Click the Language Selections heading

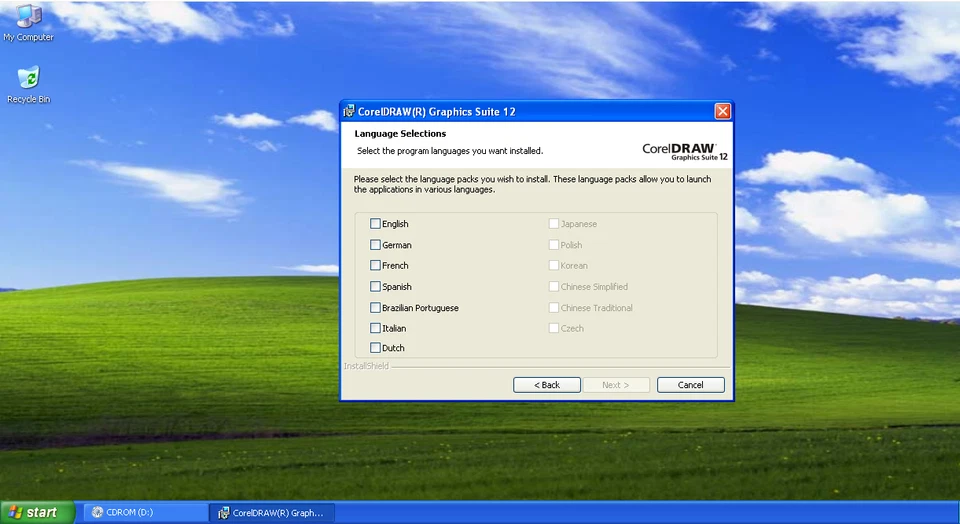(400, 133)
